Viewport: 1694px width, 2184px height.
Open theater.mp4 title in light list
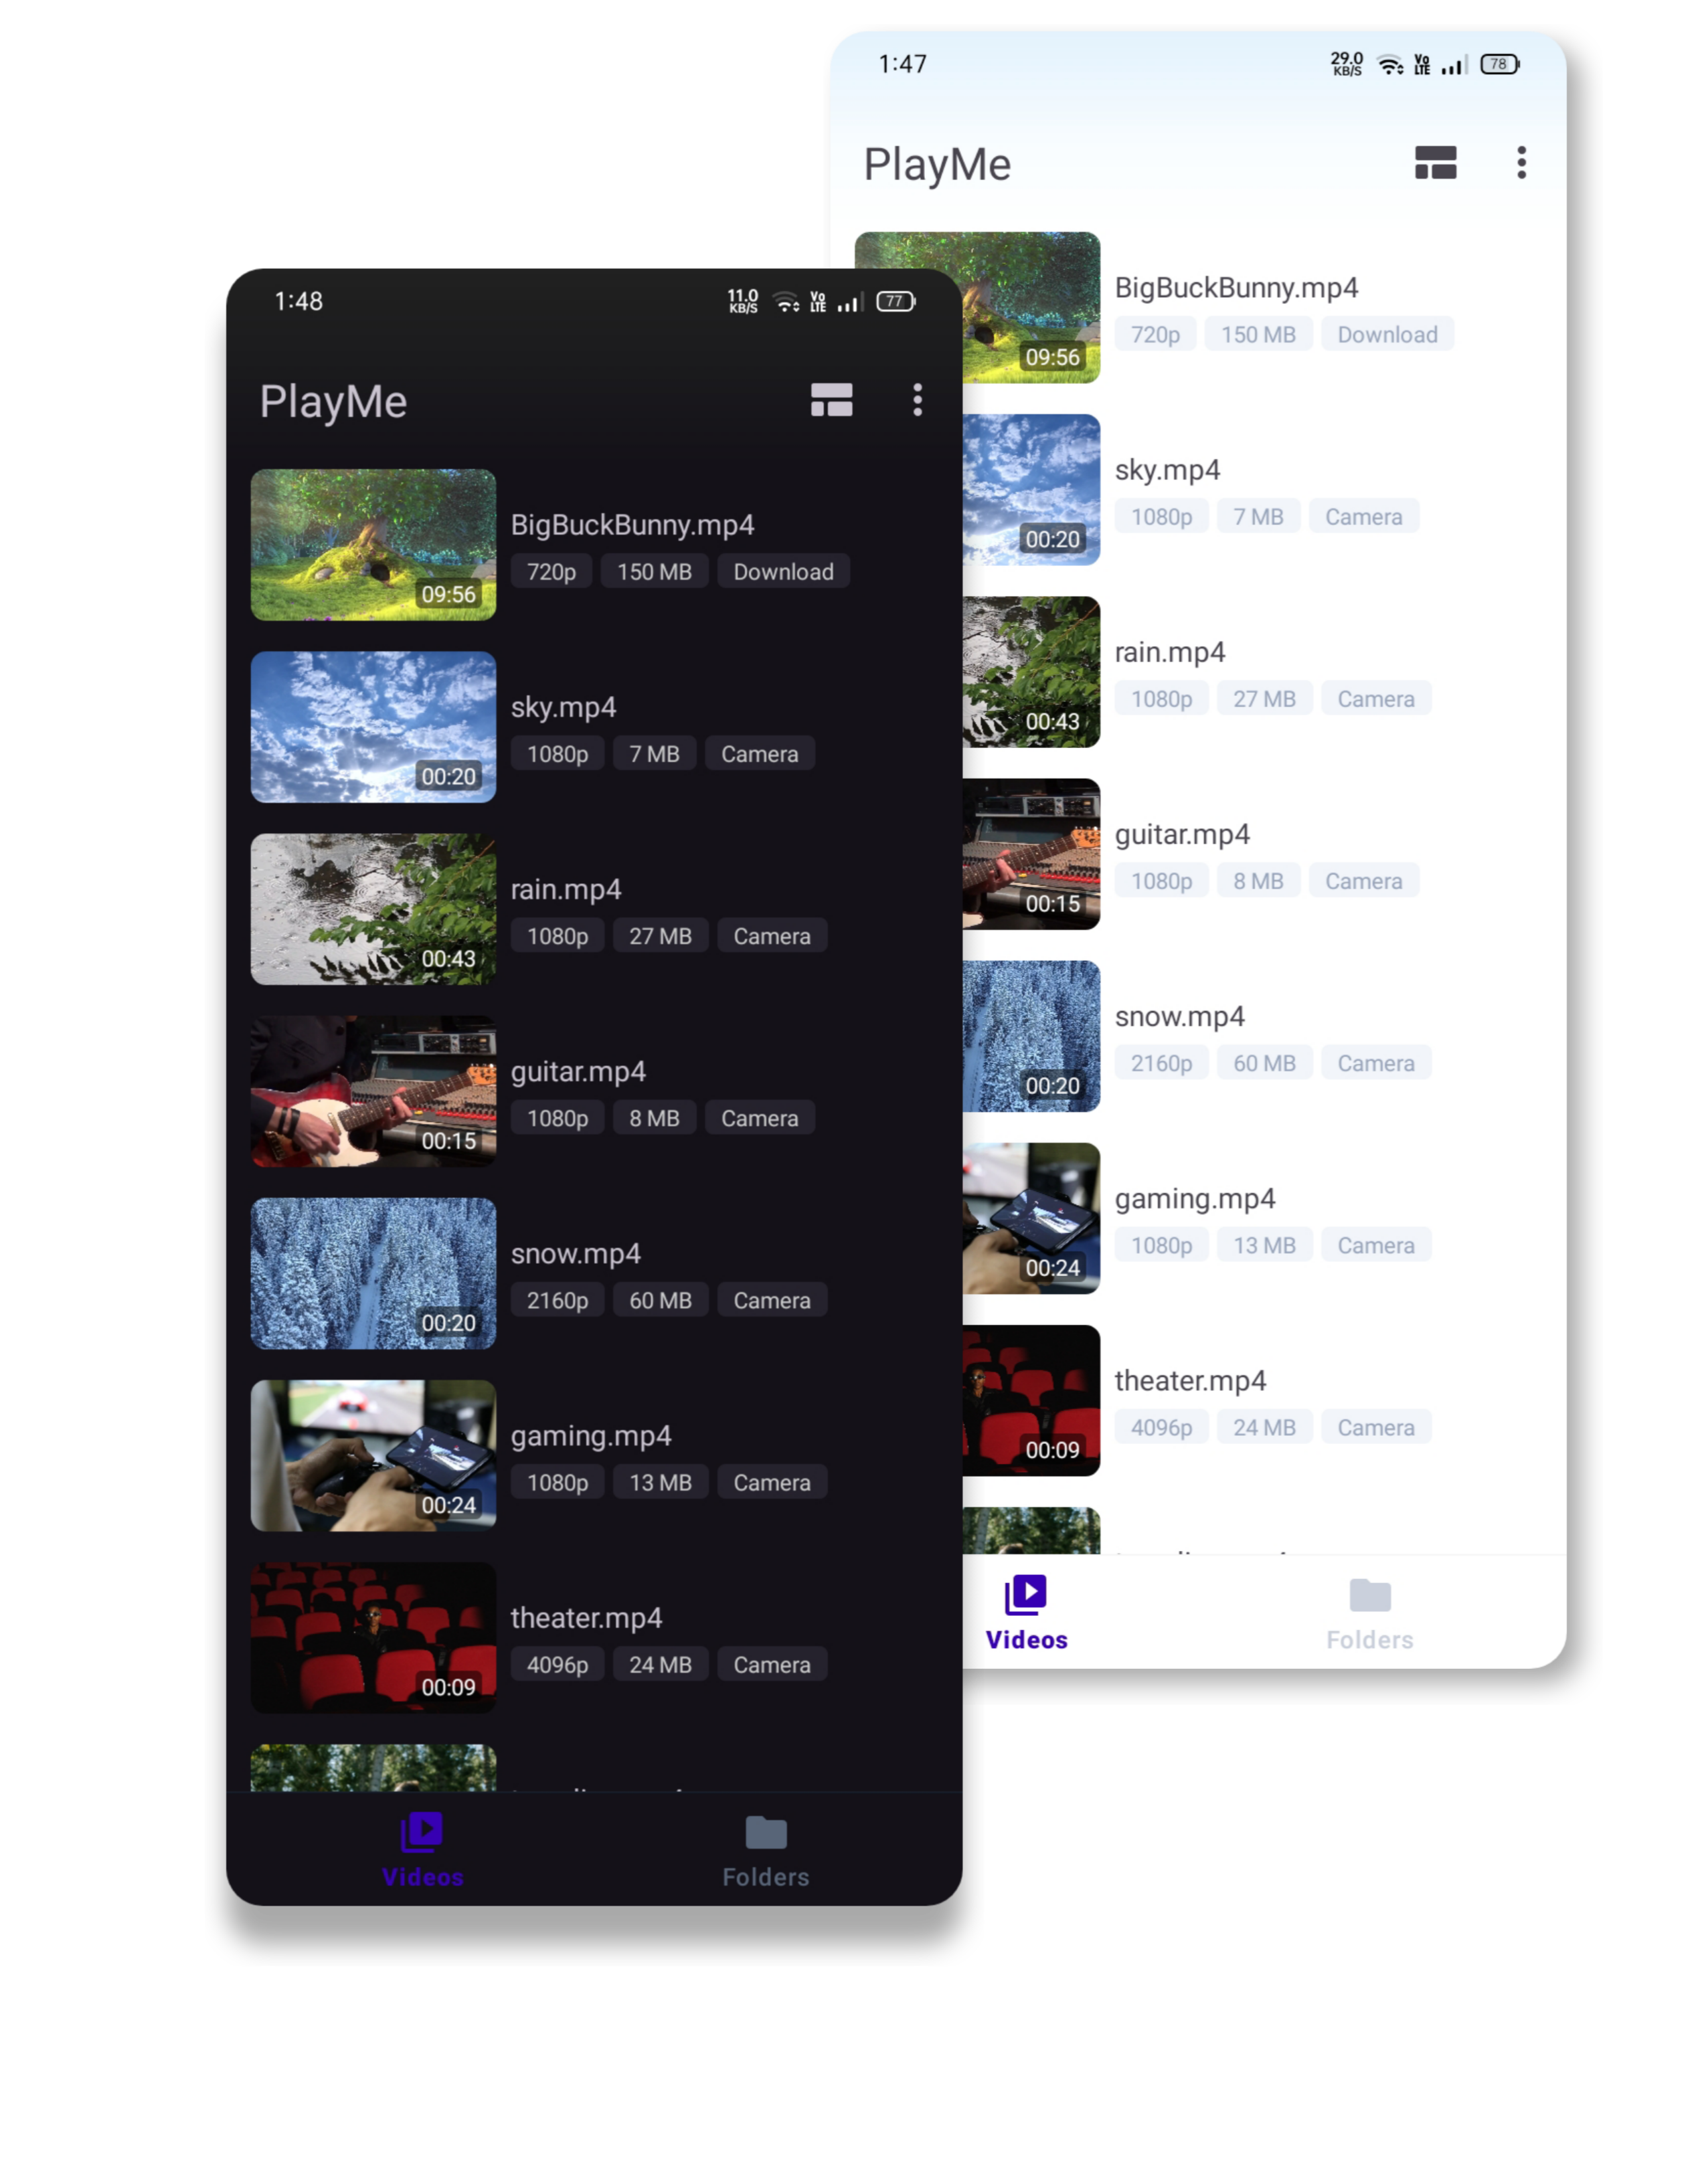pos(1190,1381)
